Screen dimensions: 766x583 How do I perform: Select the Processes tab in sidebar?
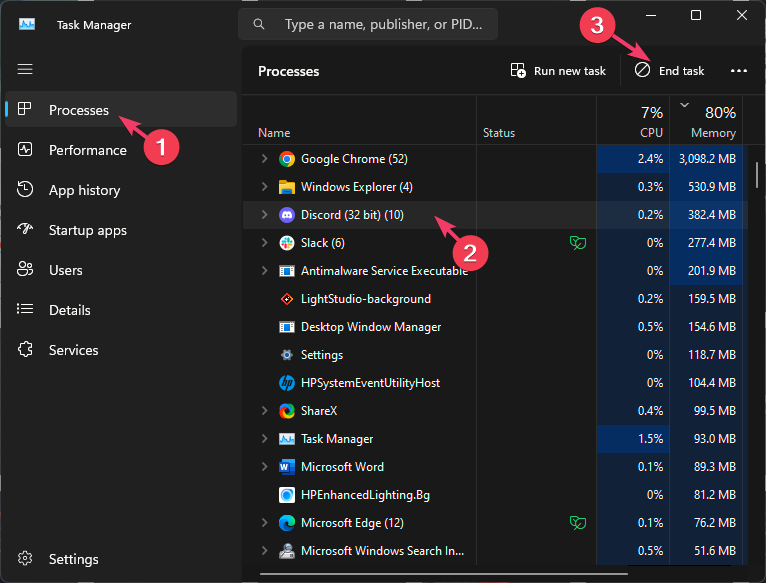click(x=78, y=110)
